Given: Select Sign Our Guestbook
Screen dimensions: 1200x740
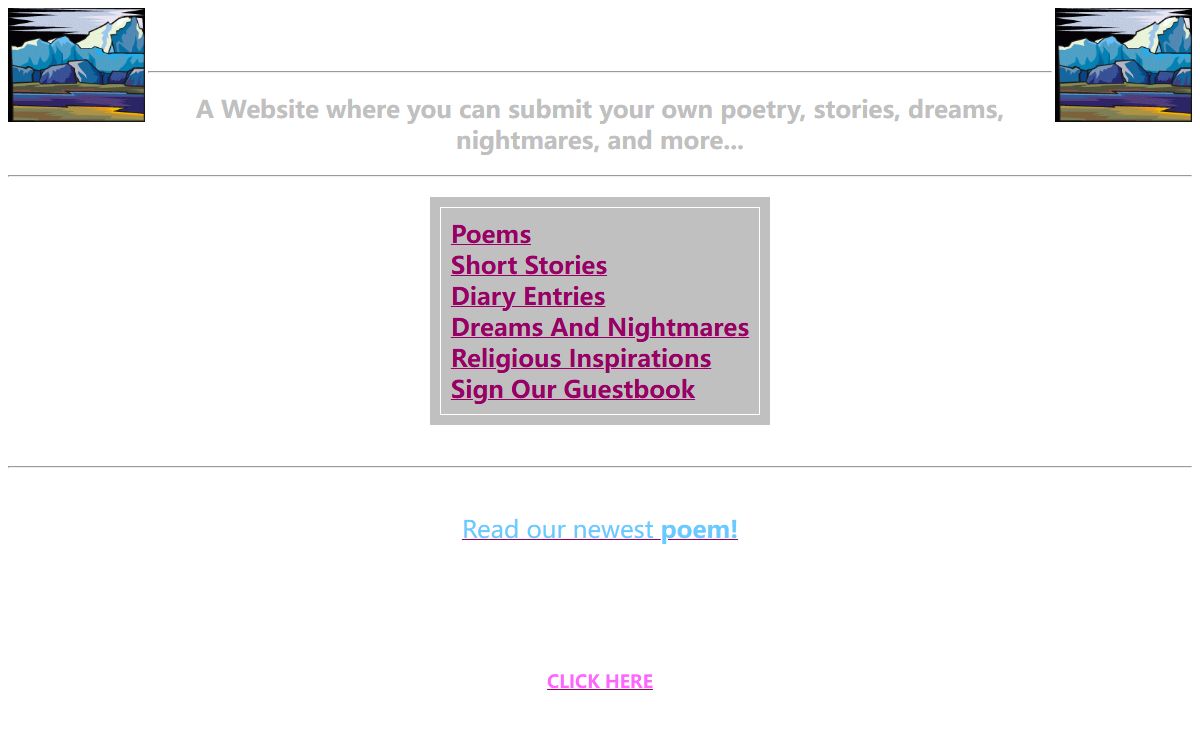Looking at the screenshot, I should [x=573, y=389].
